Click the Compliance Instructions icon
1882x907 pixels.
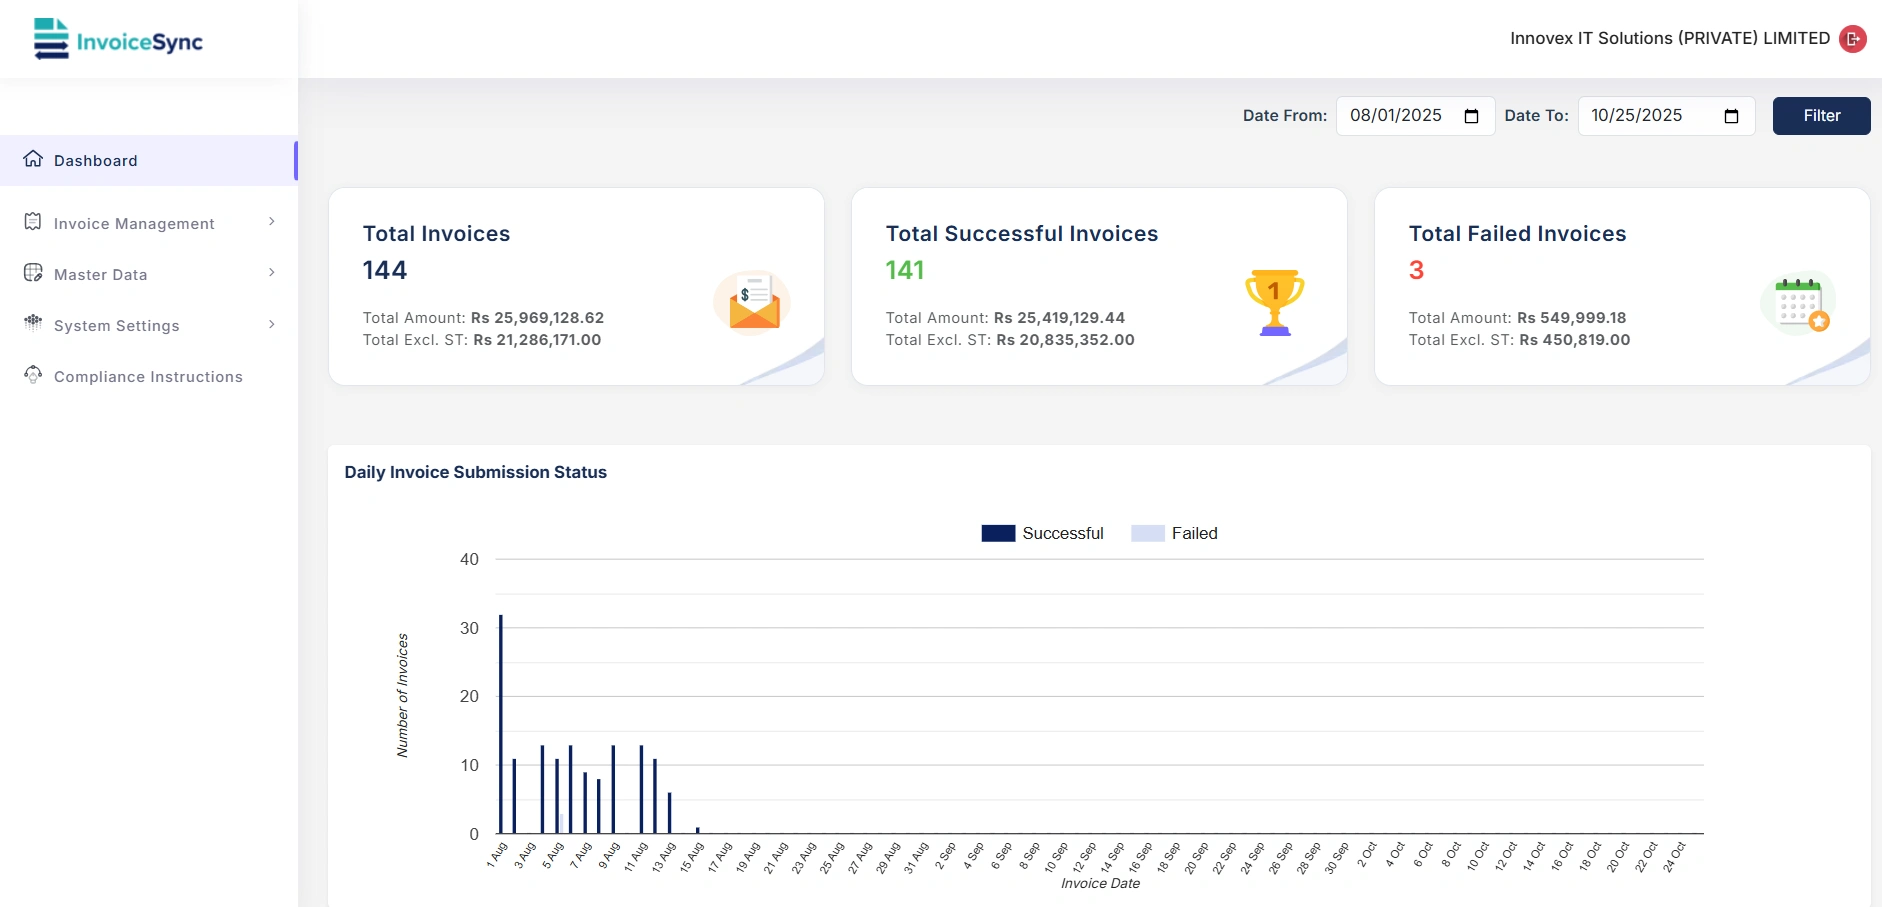[x=33, y=375]
